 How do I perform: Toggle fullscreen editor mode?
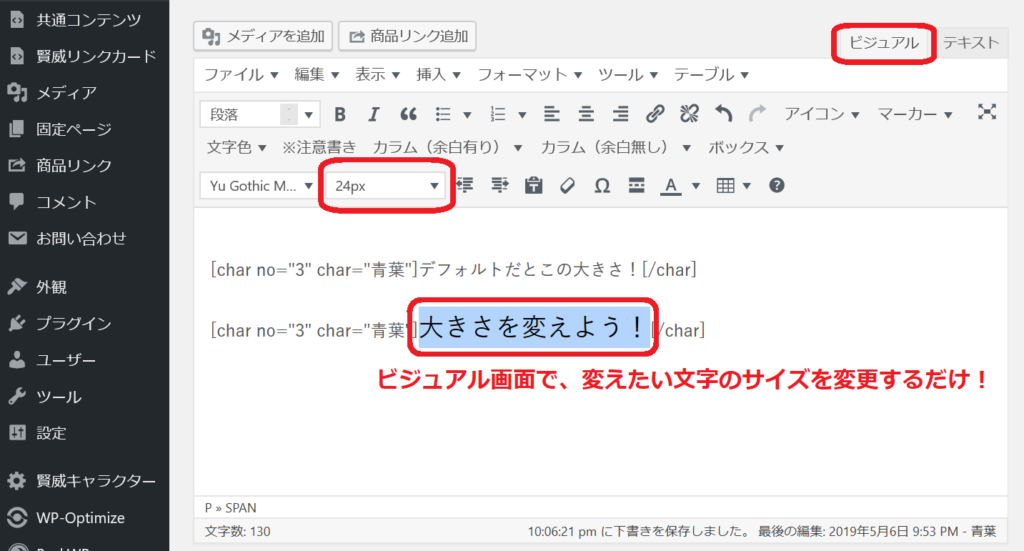[987, 112]
